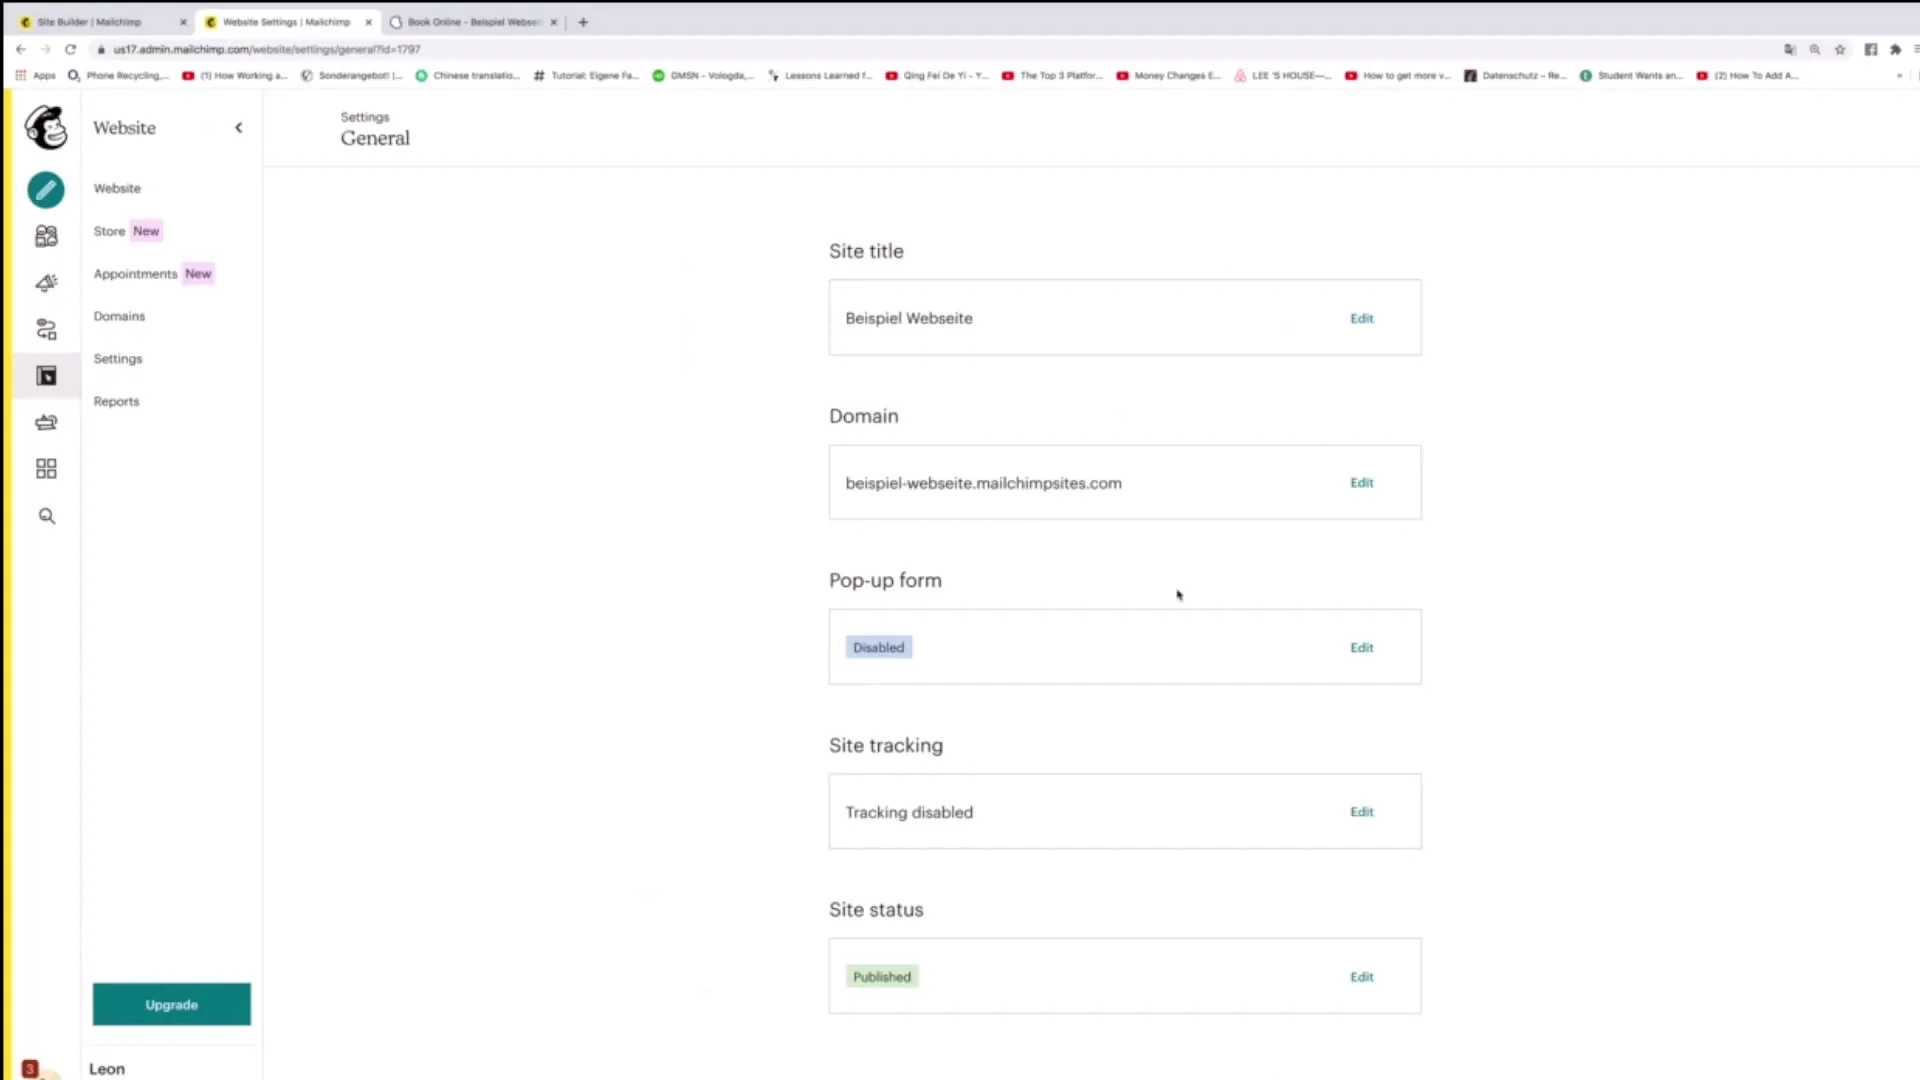This screenshot has width=1920, height=1080.
Task: Click the Website menu item
Action: point(117,187)
